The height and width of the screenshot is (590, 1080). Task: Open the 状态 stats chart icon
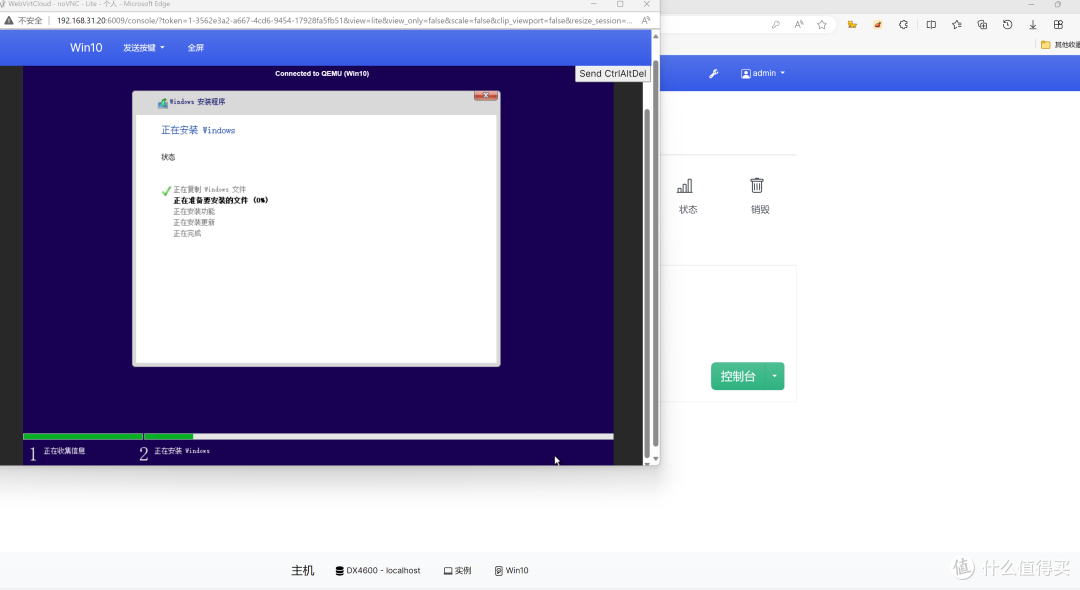tap(685, 186)
